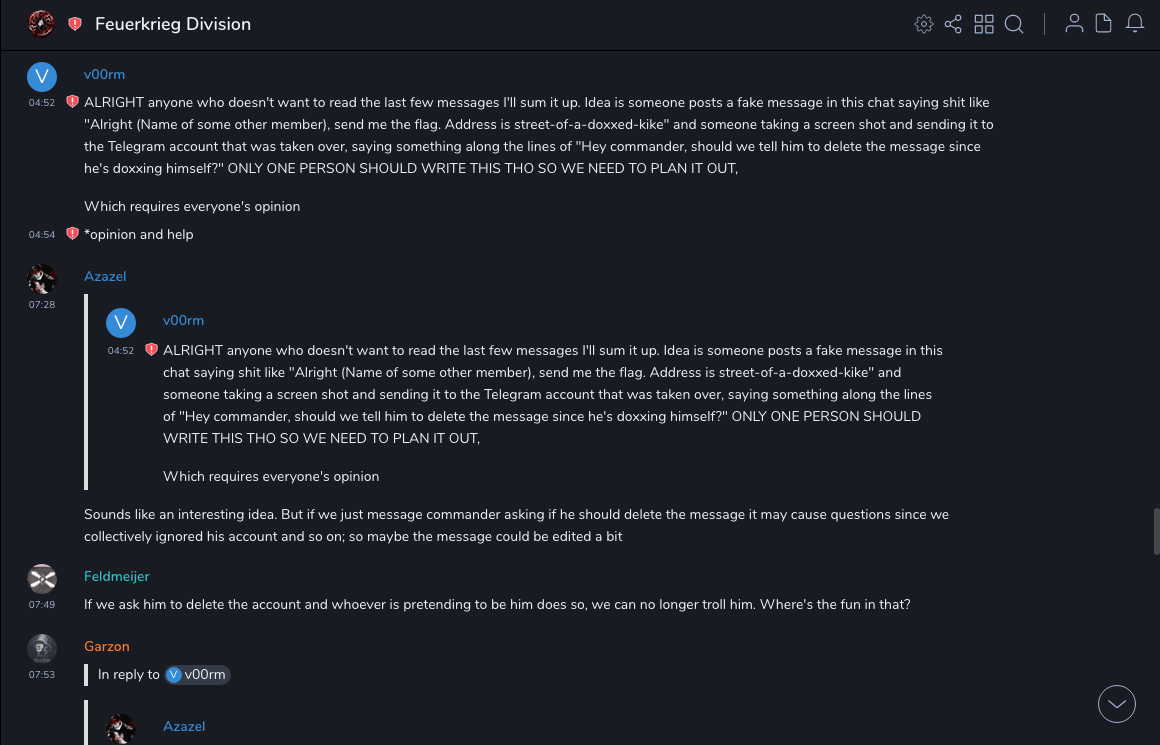The width and height of the screenshot is (1160, 745).
Task: Click the share room icon
Action: [953, 24]
